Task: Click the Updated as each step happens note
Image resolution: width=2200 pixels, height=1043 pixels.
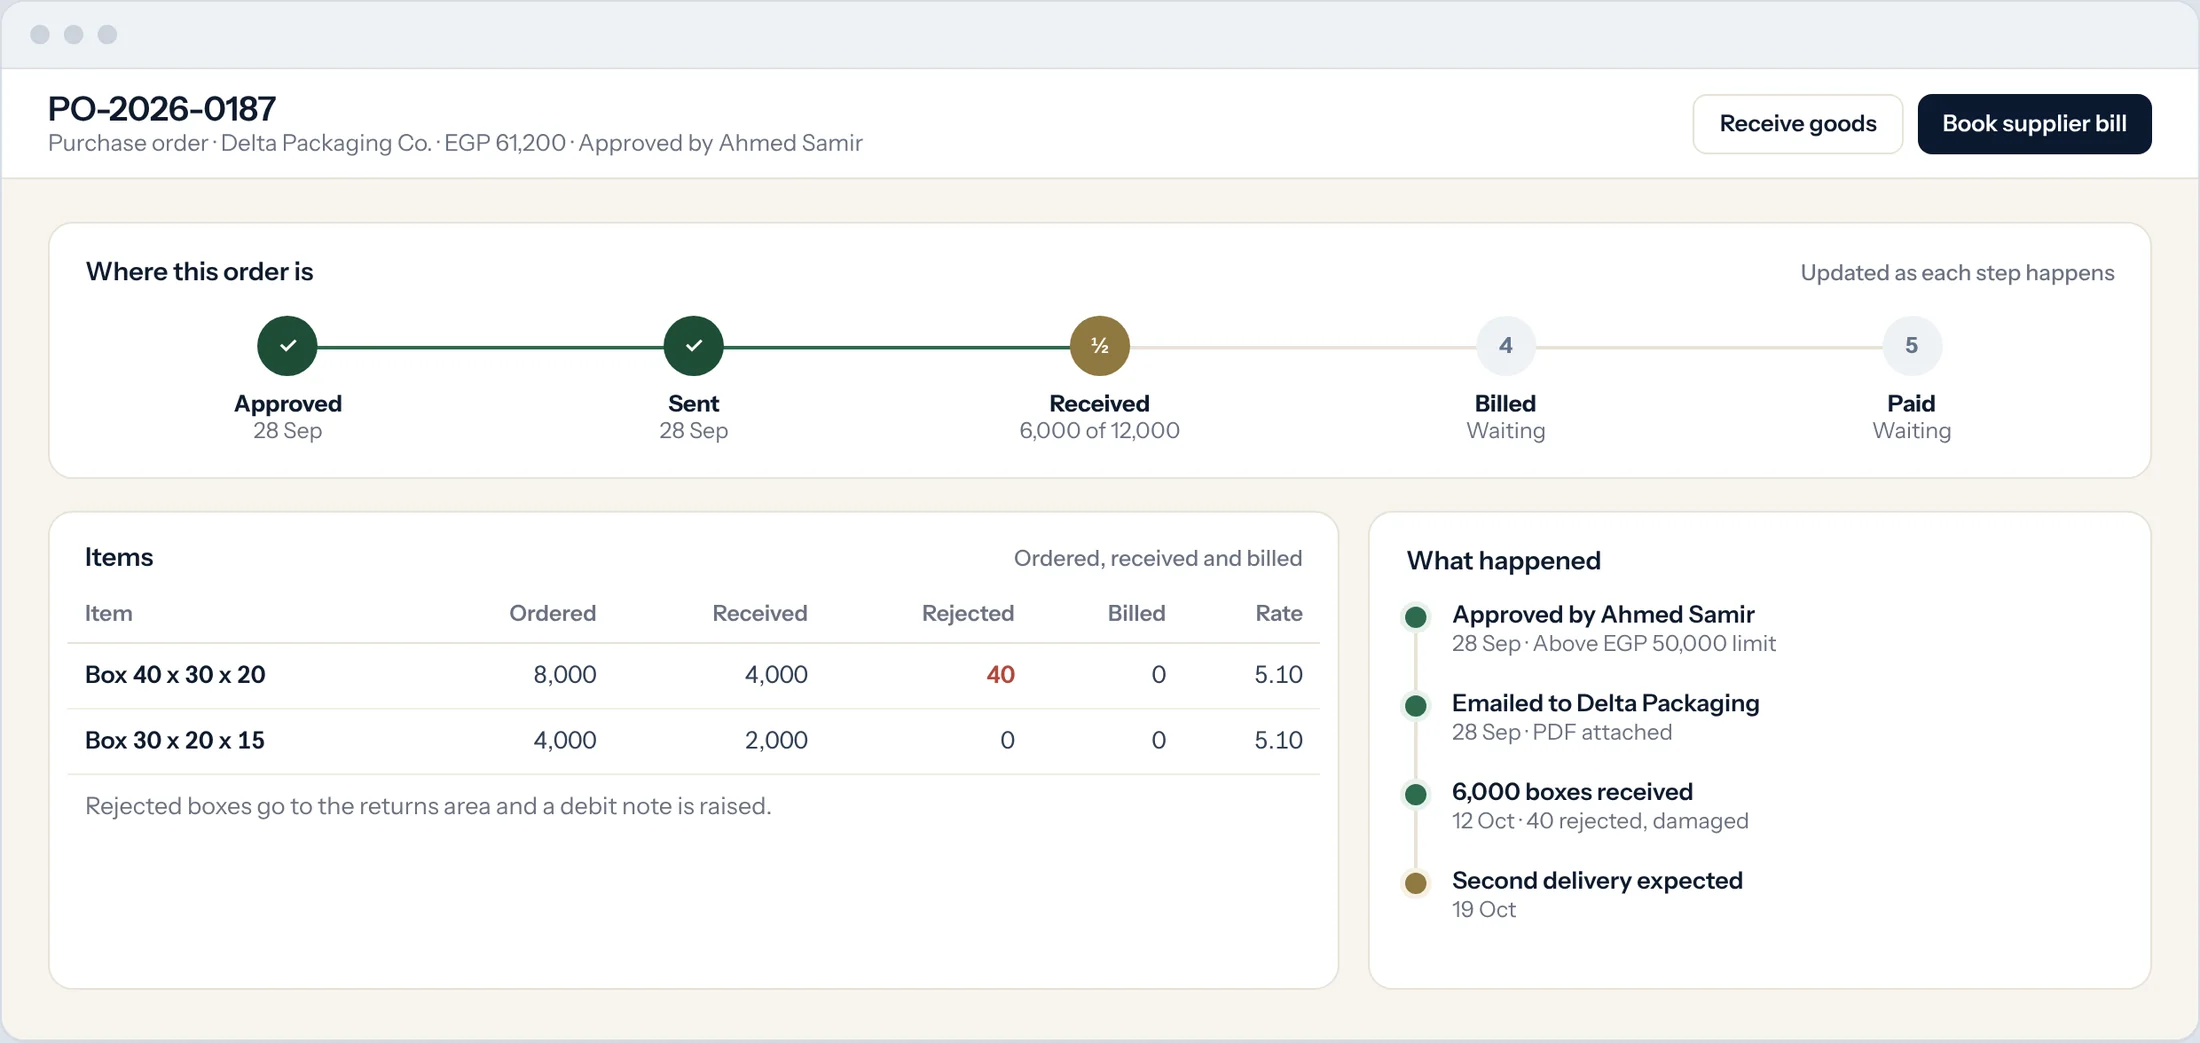Action: click(x=1957, y=273)
